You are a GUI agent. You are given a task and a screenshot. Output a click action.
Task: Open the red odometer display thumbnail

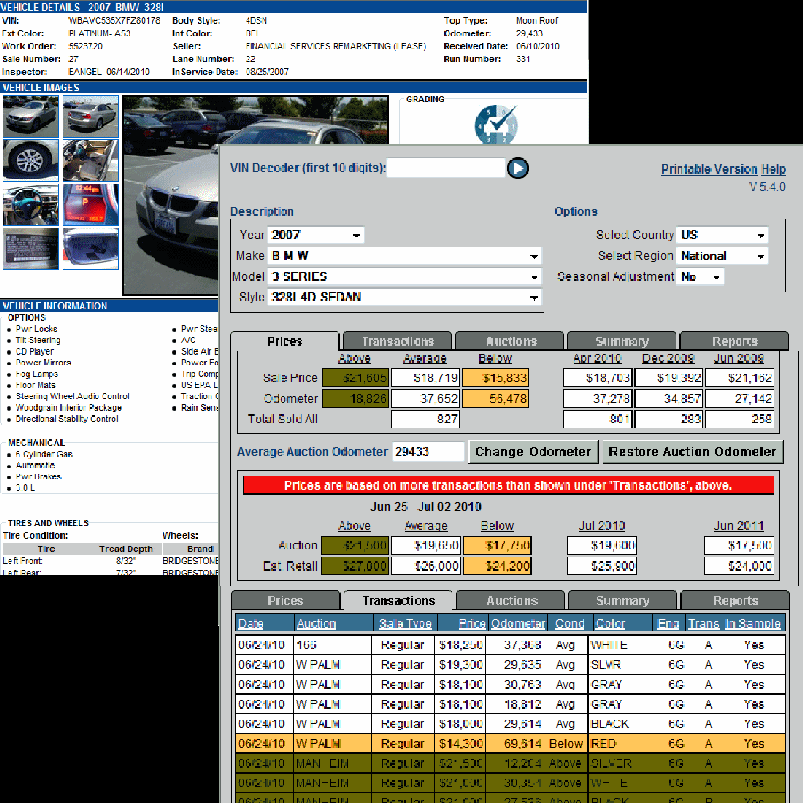(91, 205)
